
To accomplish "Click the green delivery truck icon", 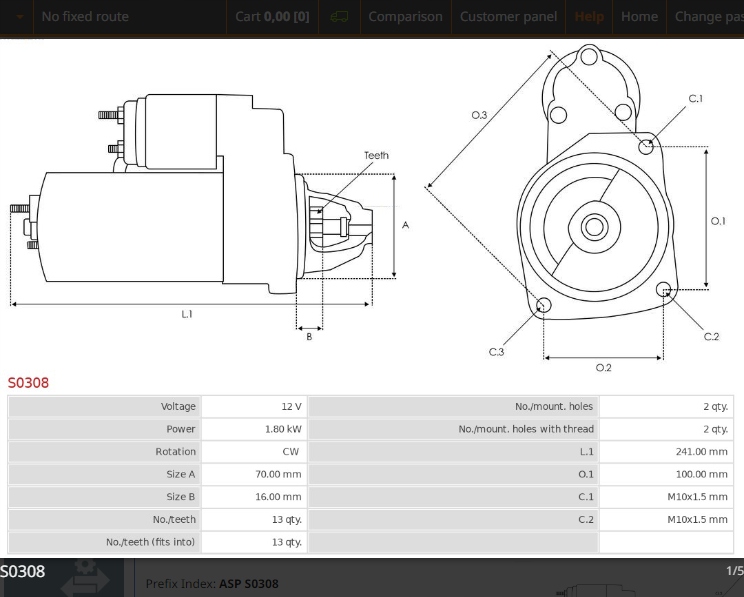I will 339,17.
